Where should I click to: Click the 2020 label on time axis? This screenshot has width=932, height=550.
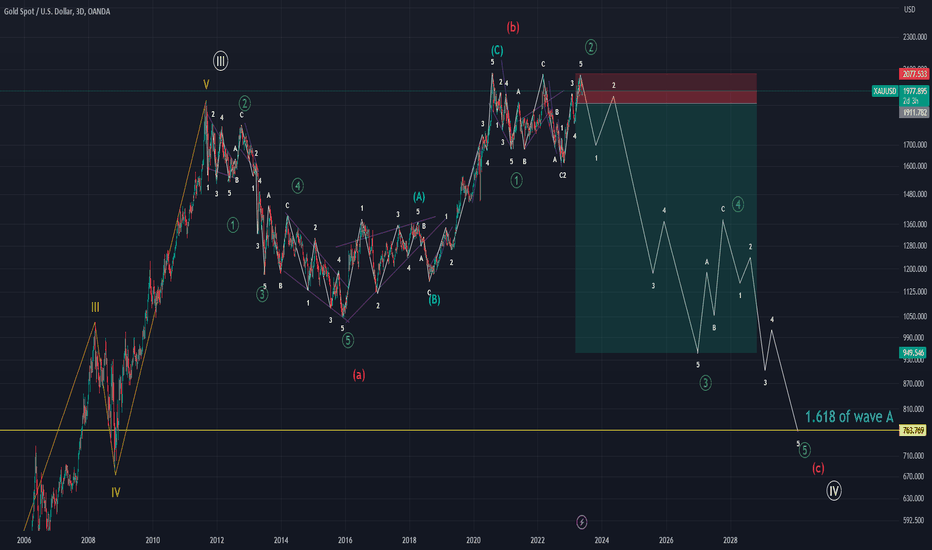[473, 540]
